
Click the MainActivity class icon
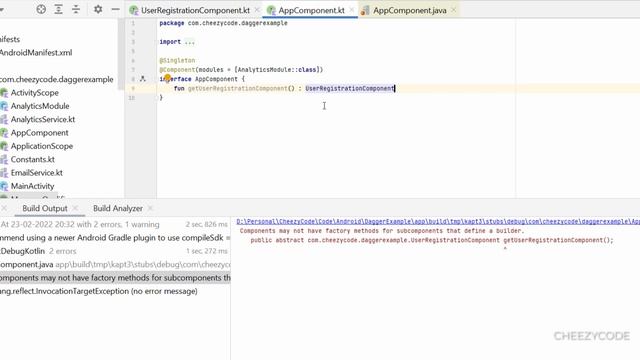[4, 186]
